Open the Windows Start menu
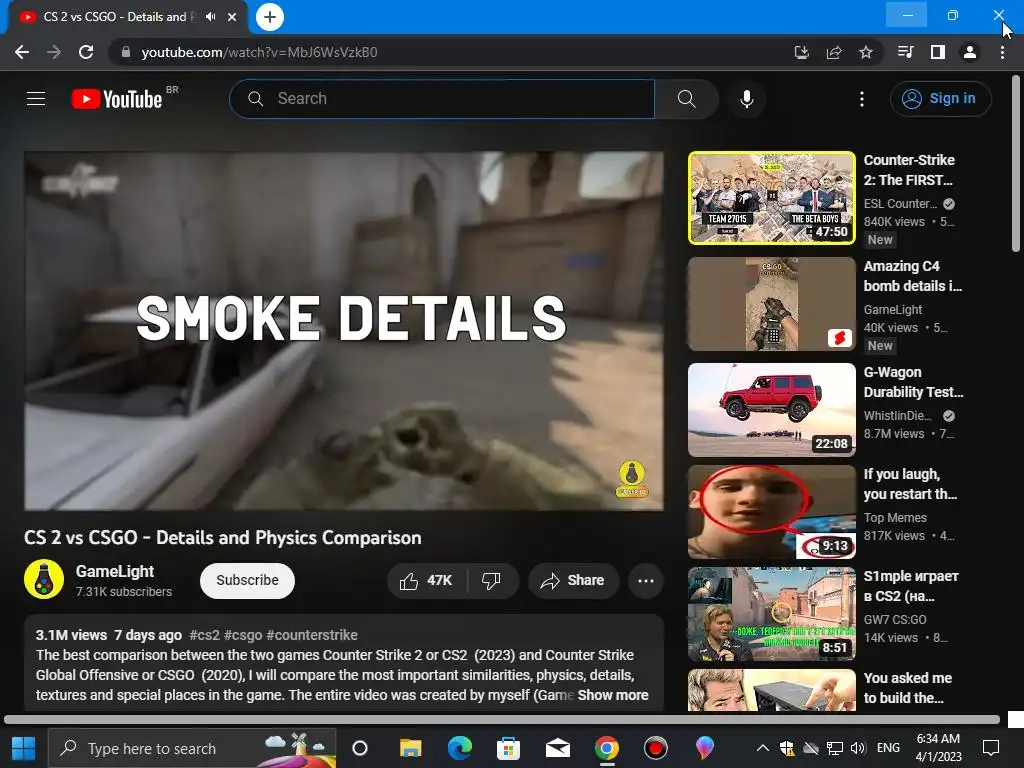Image resolution: width=1024 pixels, height=768 pixels. pos(24,748)
